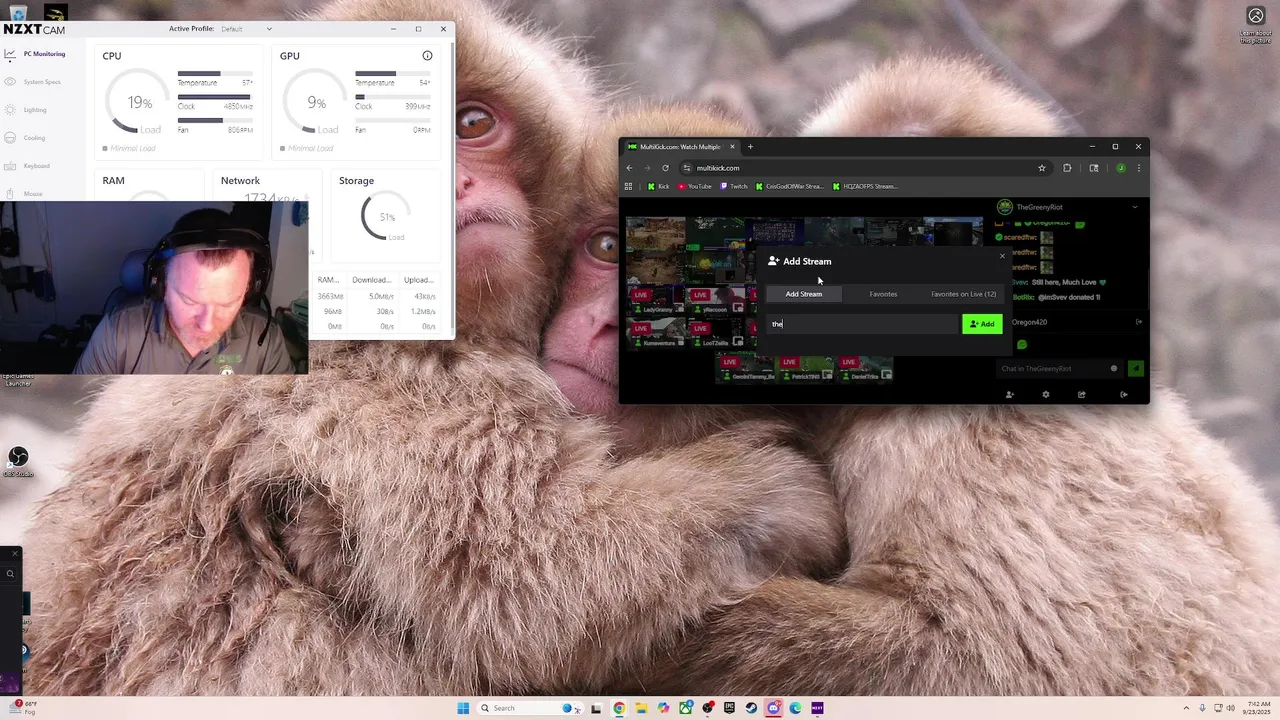Open the Chrome profile avatar
1280x720 pixels.
(1121, 168)
